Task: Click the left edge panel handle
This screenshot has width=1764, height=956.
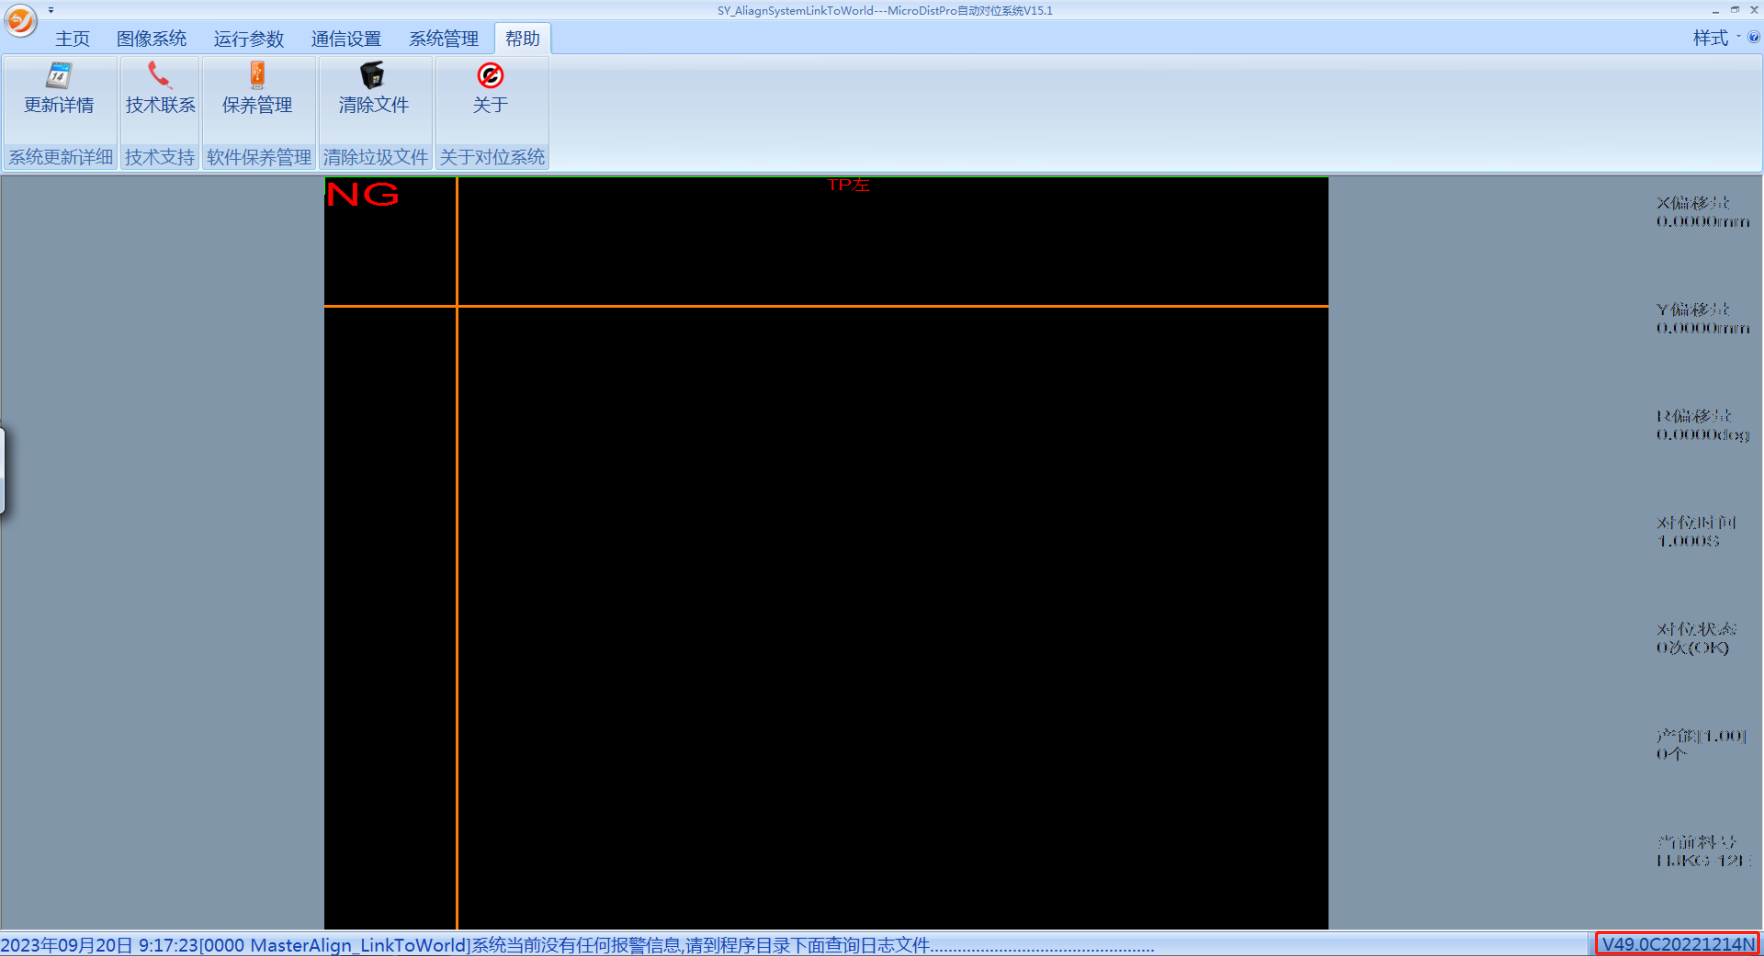Action: [x=3, y=470]
